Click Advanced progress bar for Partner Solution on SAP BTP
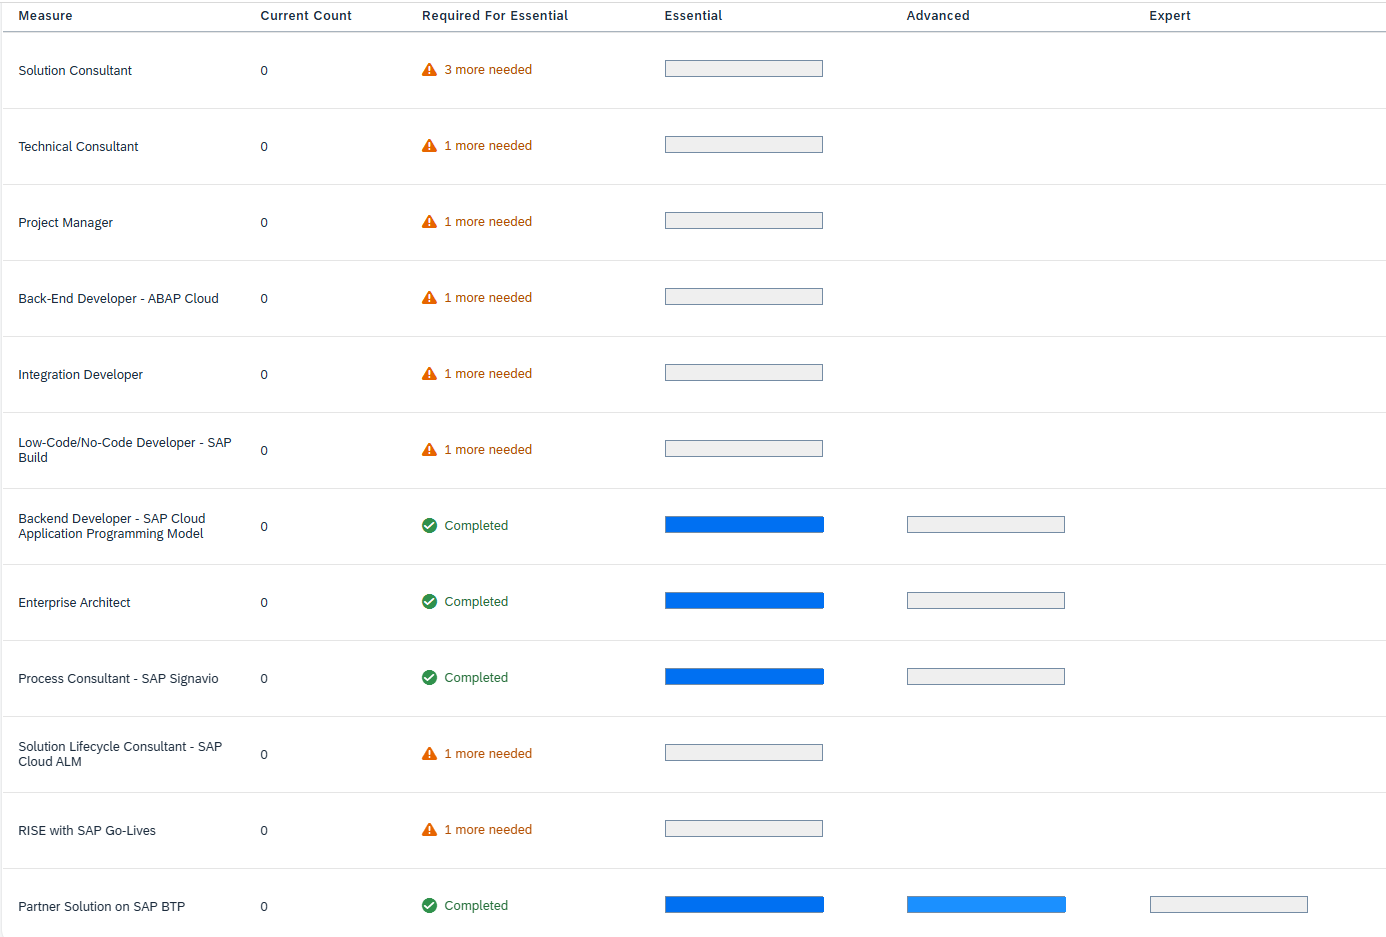Image resolution: width=1386 pixels, height=937 pixels. (986, 905)
